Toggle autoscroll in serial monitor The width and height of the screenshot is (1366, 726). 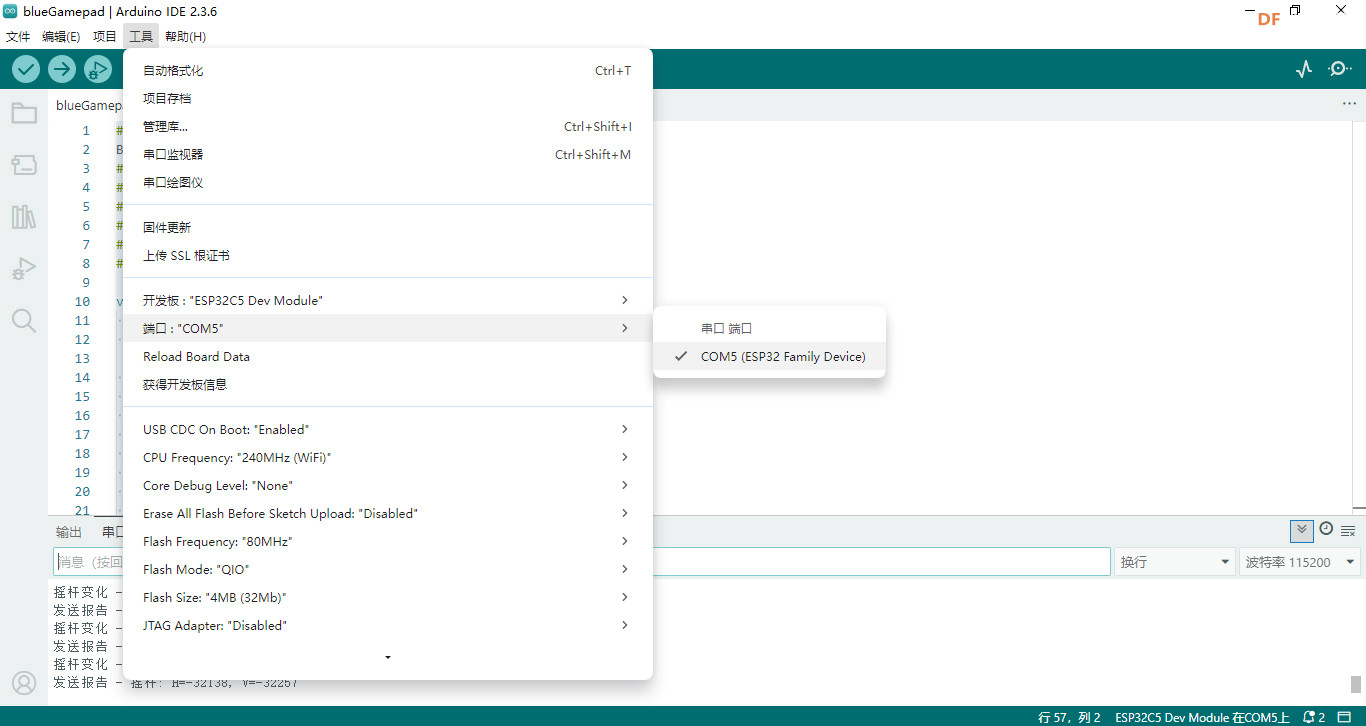pos(1301,530)
